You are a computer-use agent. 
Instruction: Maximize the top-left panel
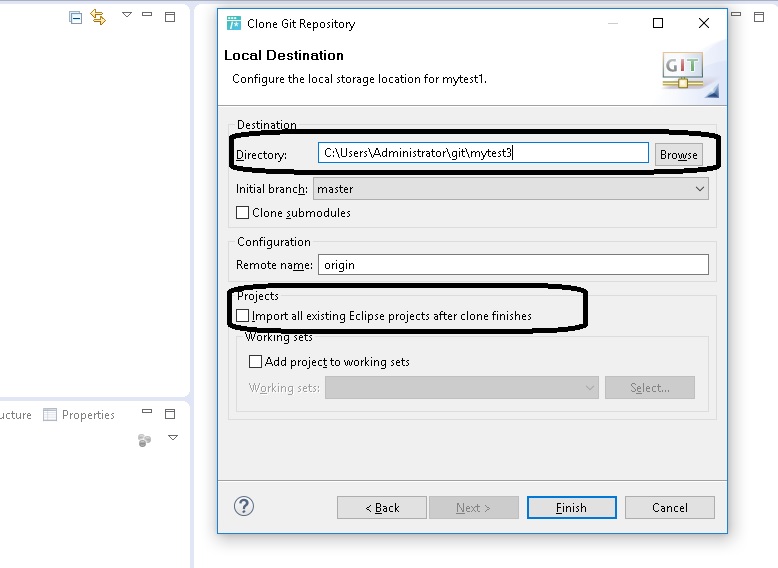coord(170,17)
